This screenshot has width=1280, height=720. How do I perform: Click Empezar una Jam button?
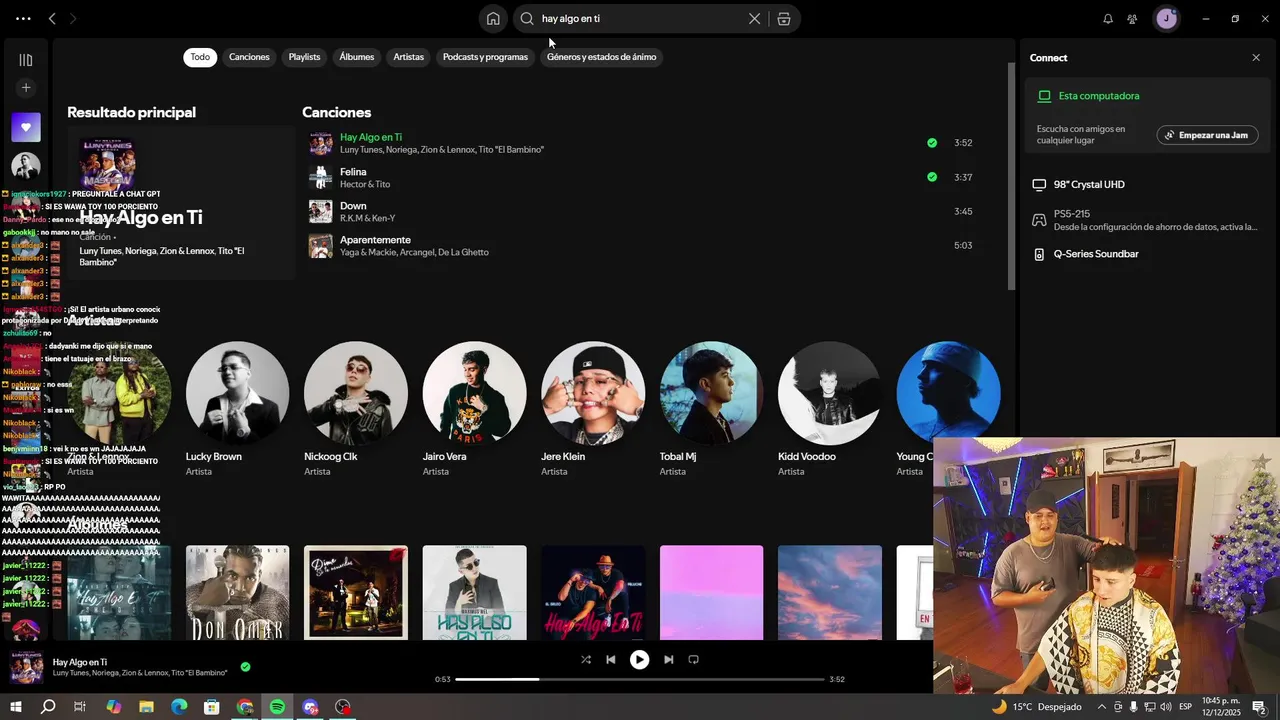pos(1207,135)
